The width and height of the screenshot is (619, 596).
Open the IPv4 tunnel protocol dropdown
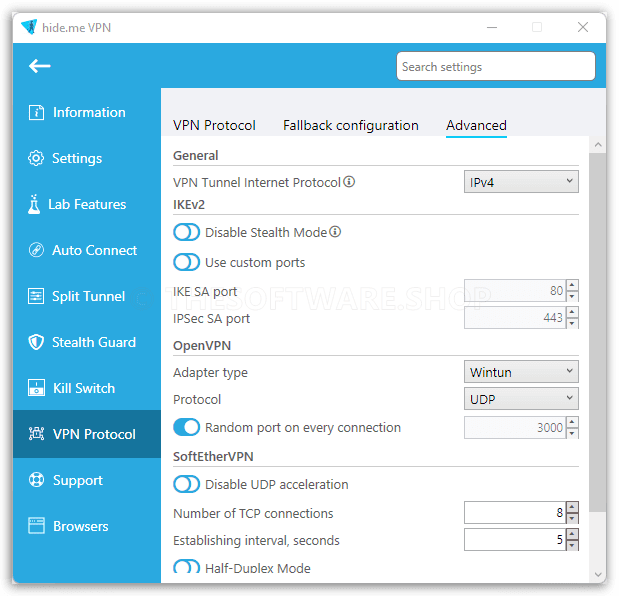point(522,182)
